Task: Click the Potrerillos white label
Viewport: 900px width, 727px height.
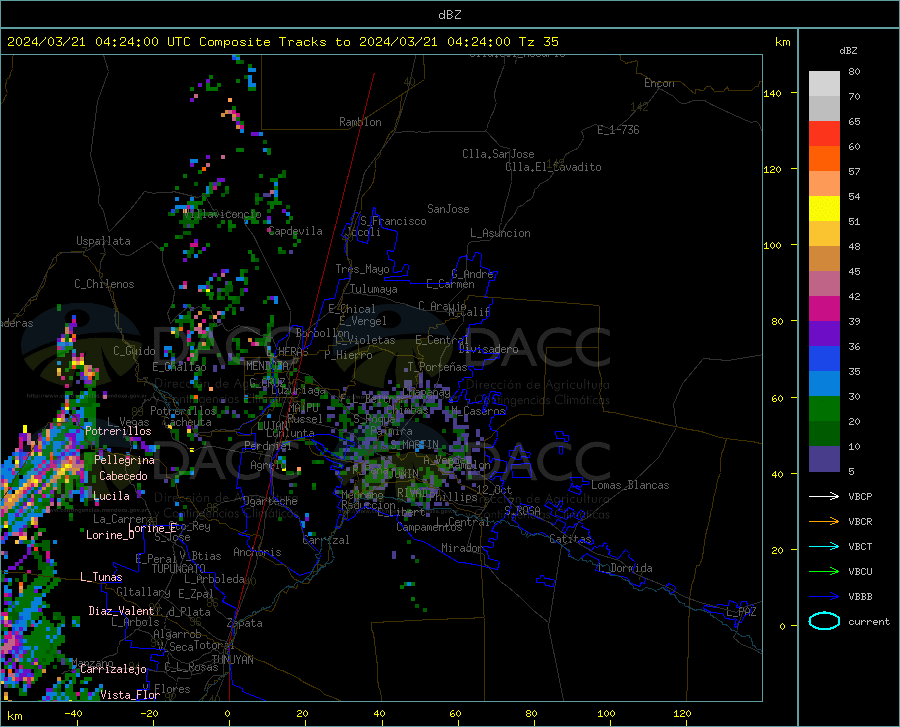Action: coord(118,431)
